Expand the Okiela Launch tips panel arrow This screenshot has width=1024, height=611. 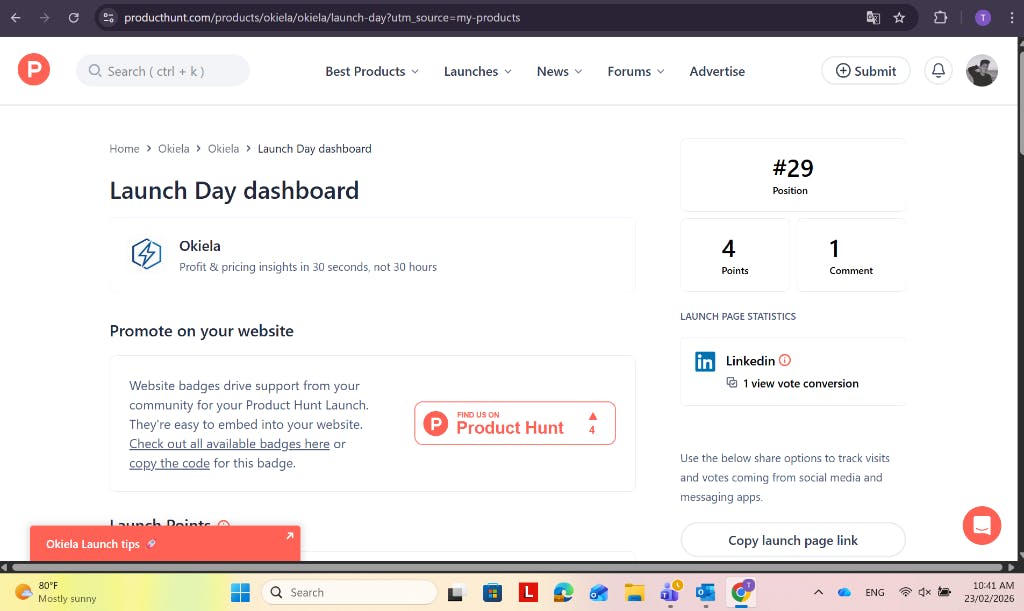point(289,536)
